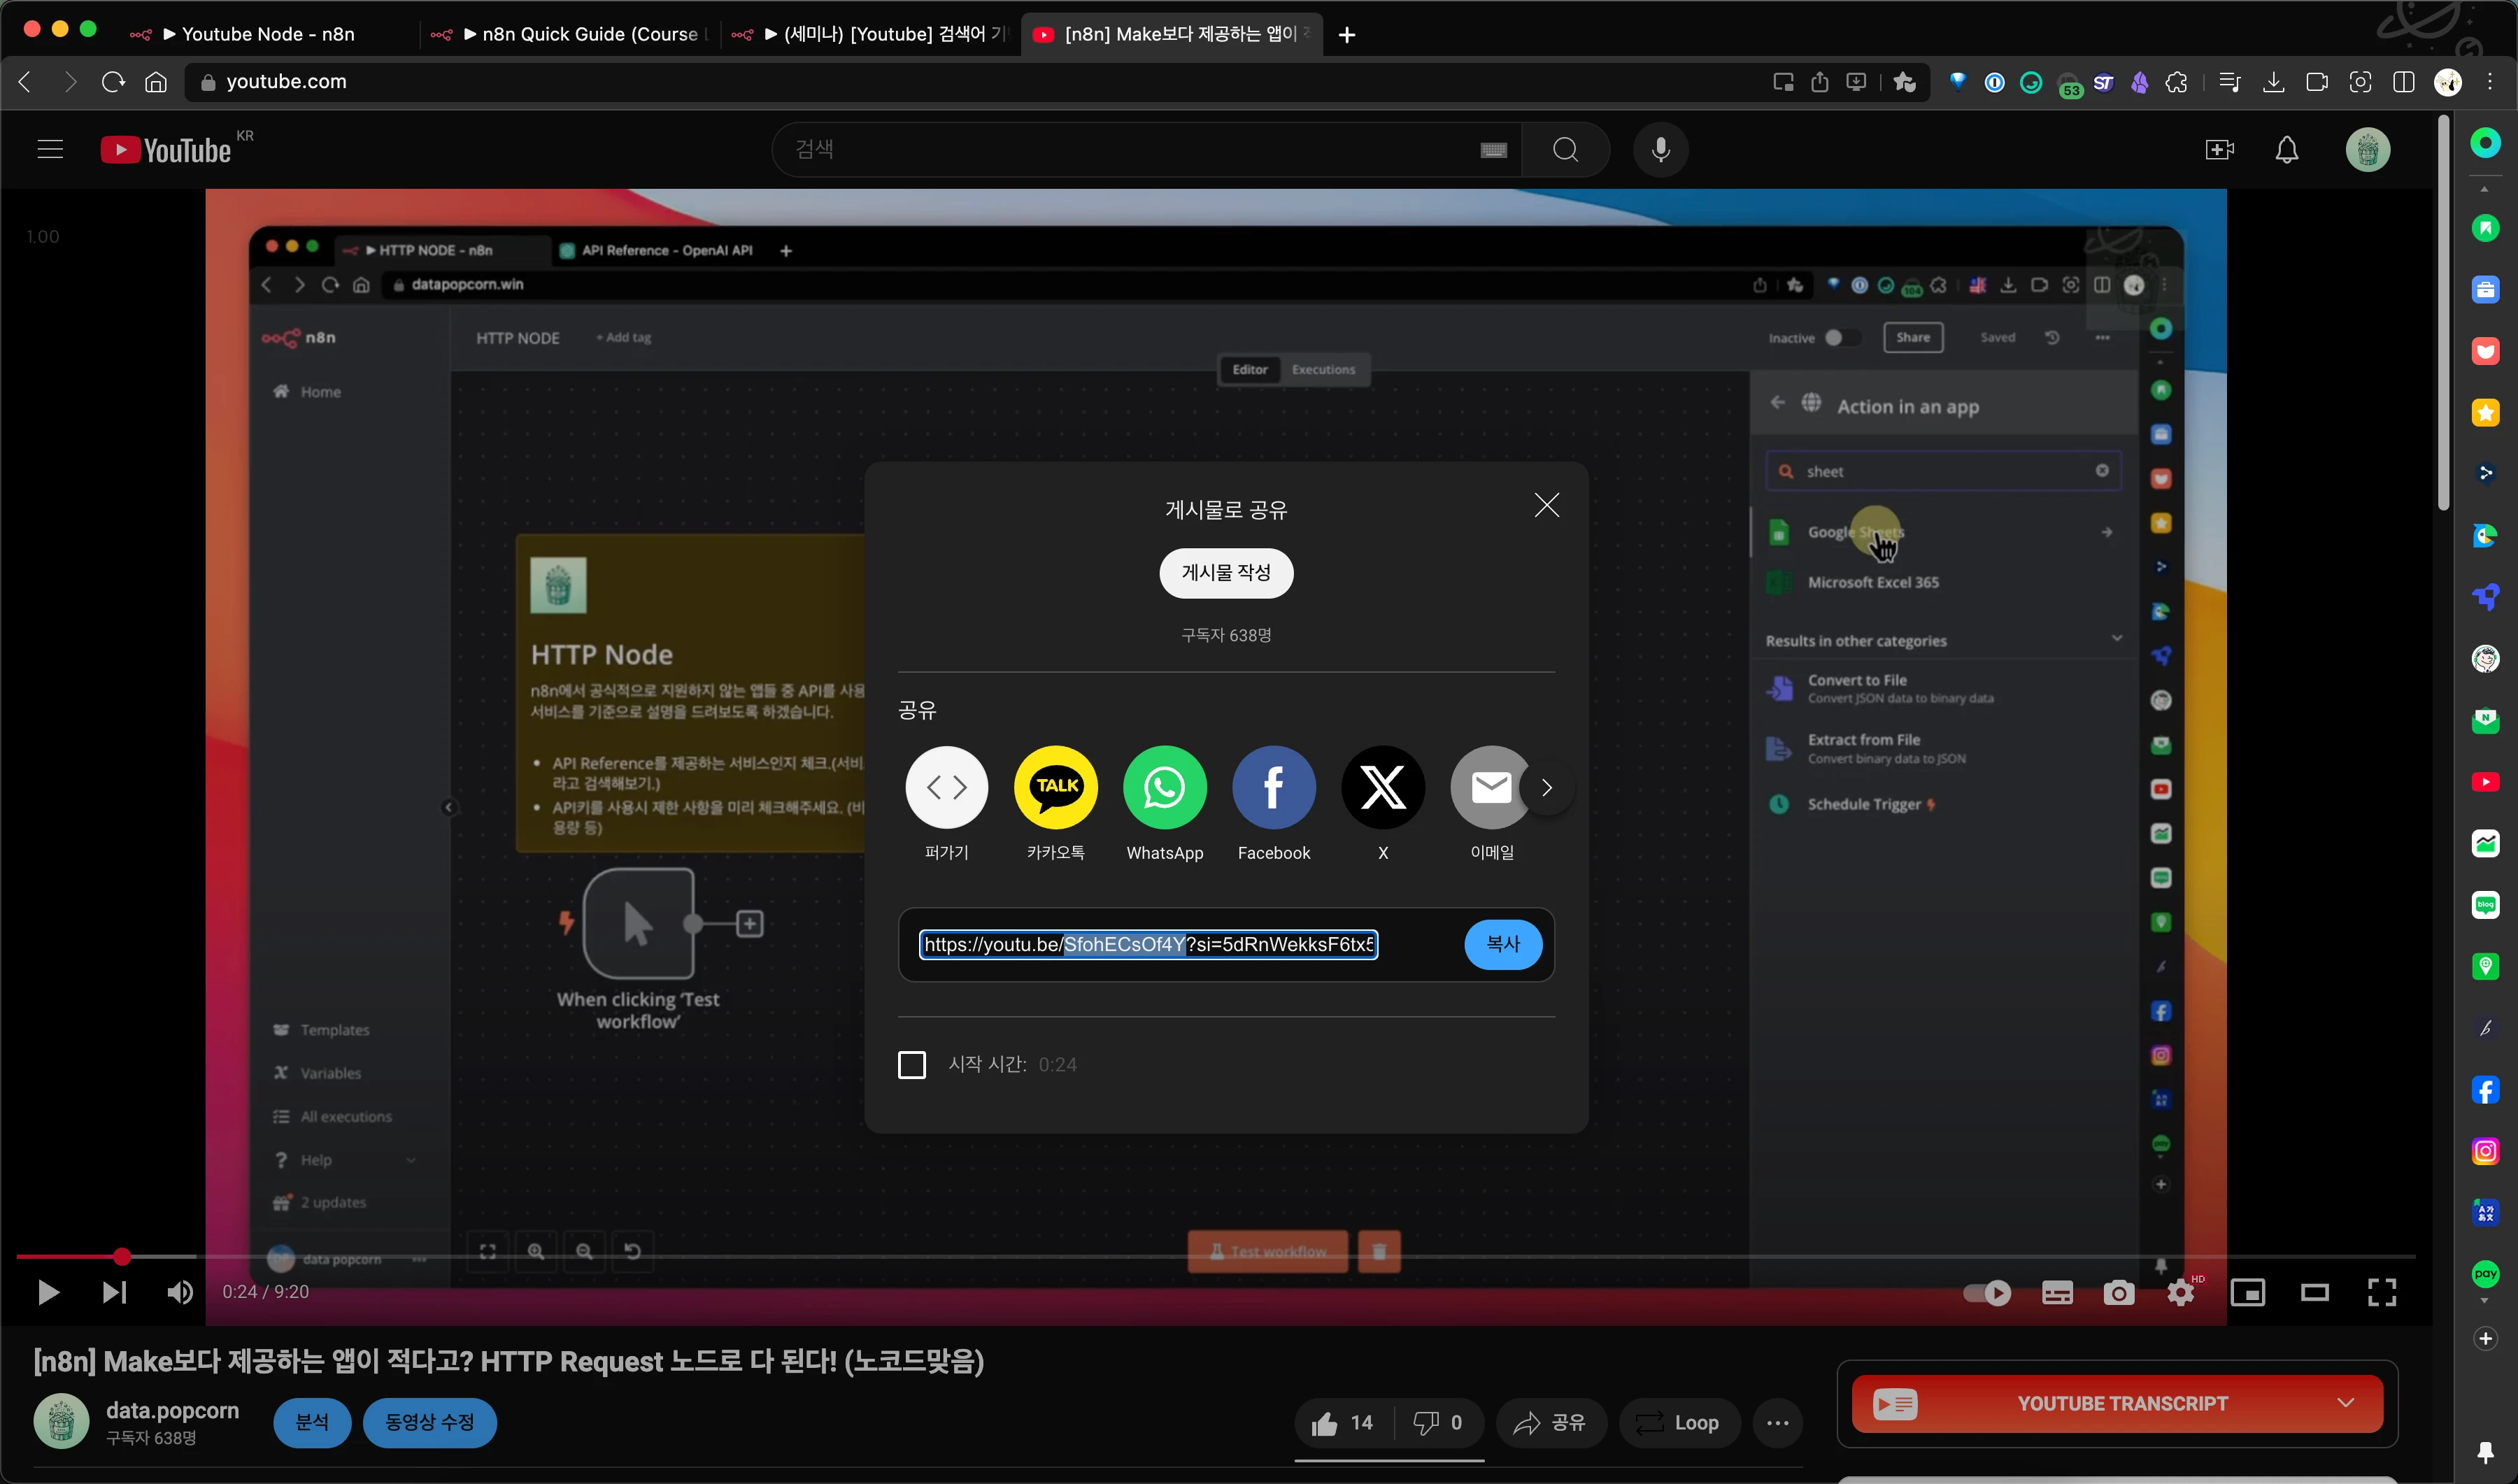This screenshot has height=1484, width=2518.
Task: Share via KakaoTalk icon
Action: point(1055,787)
